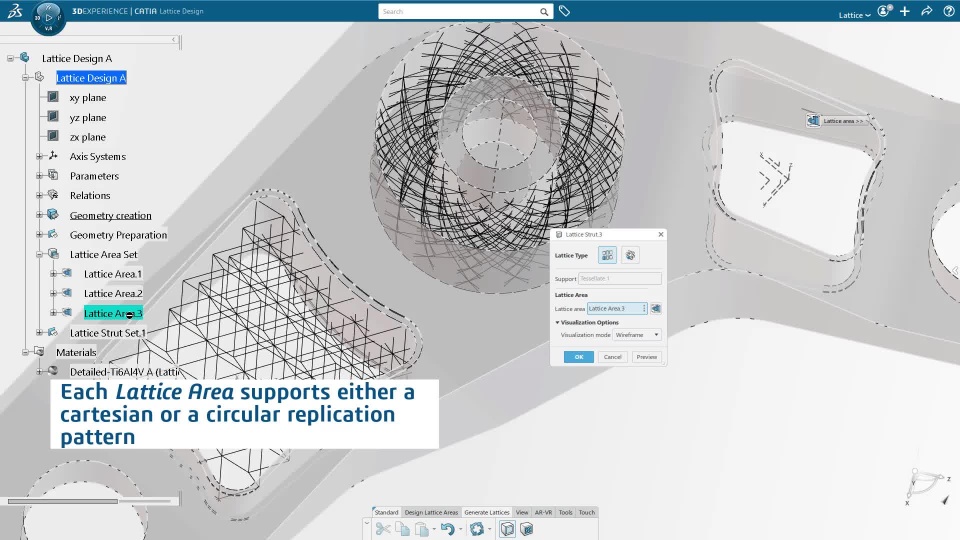
Task: Switch to the Design Lattice Areas tab
Action: [x=431, y=512]
